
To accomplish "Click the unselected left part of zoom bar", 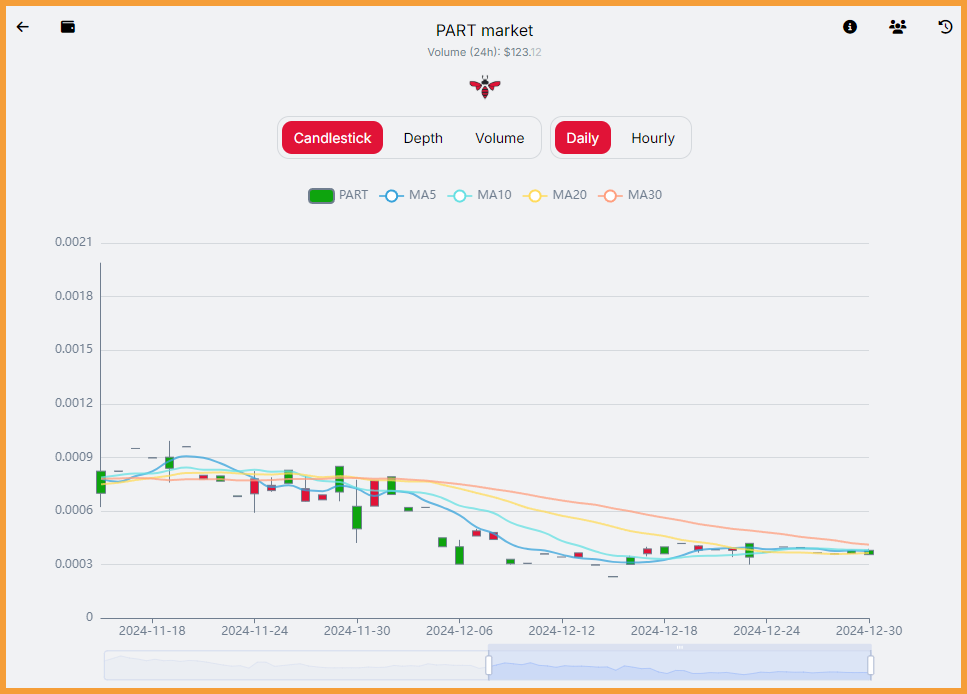I will point(295,666).
